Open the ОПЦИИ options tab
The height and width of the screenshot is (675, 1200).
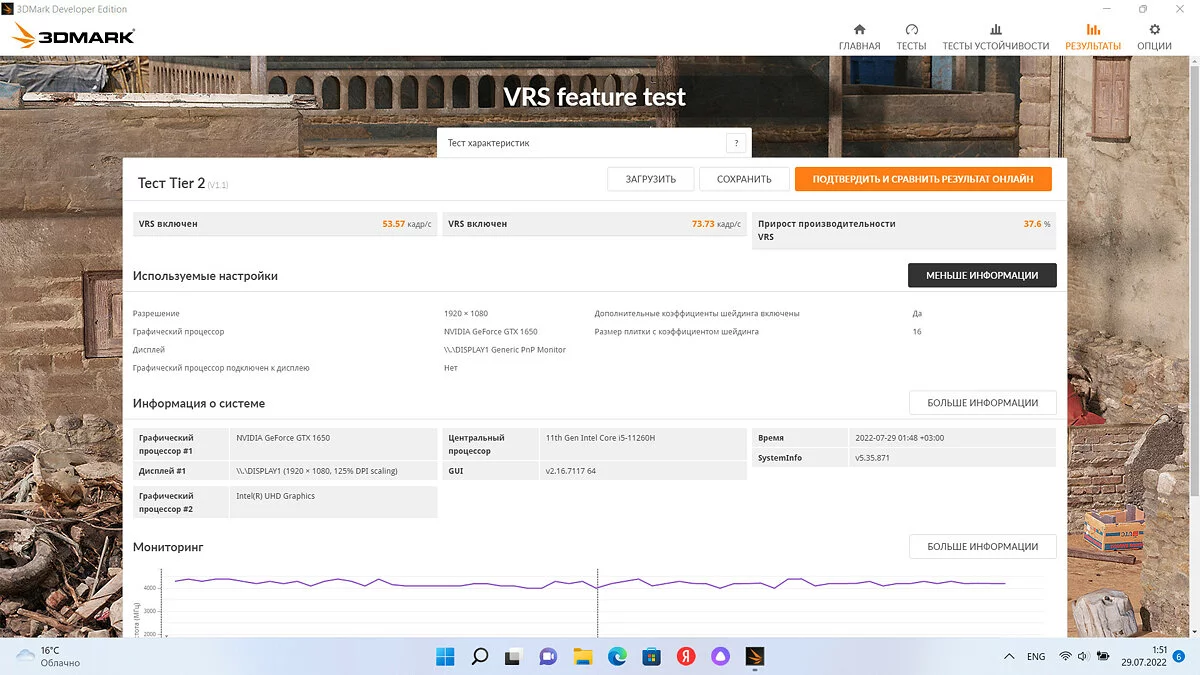pyautogui.click(x=1154, y=37)
